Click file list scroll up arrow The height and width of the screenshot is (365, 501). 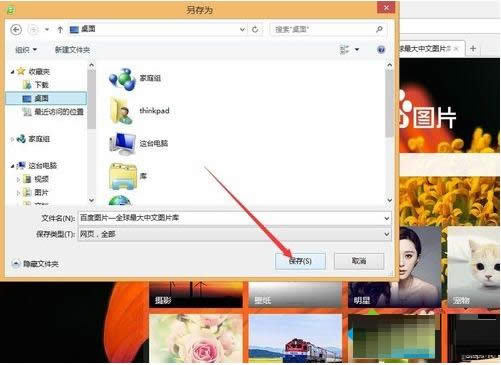(389, 65)
